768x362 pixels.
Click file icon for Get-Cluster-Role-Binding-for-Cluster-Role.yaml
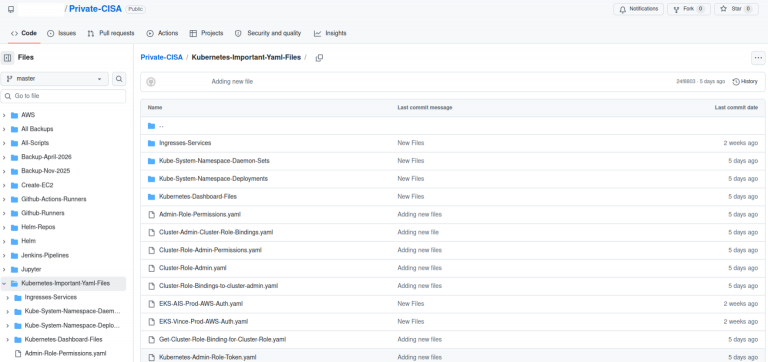click(x=151, y=339)
